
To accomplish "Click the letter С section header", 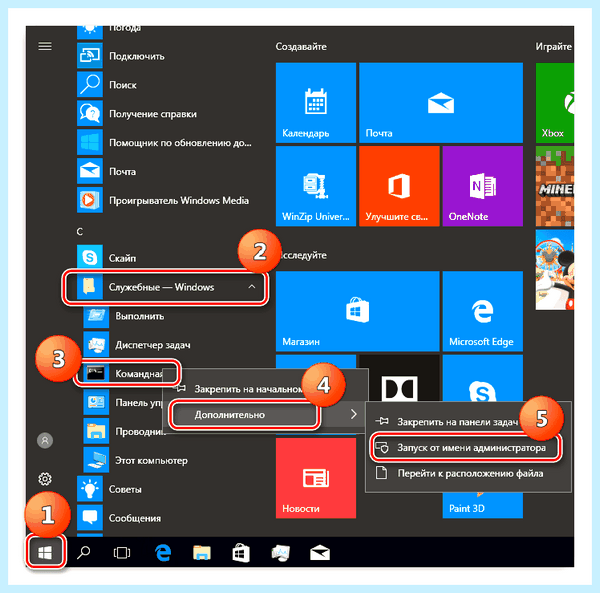I will pos(80,232).
